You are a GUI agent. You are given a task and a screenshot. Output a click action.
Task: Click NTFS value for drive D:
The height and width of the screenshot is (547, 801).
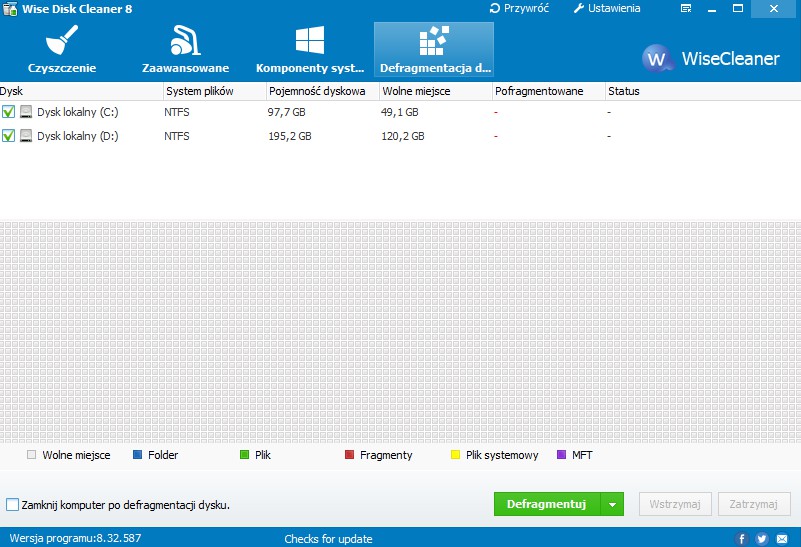click(x=177, y=136)
